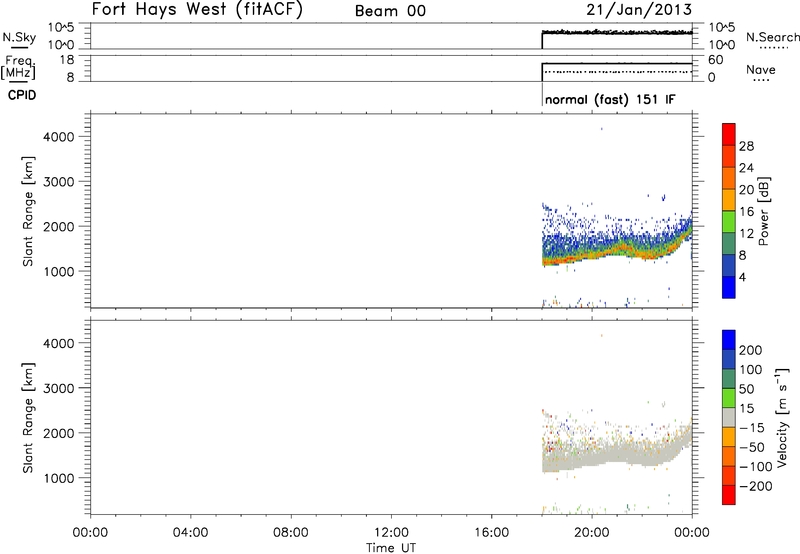Image resolution: width=800 pixels, height=554 pixels.
Task: Click the '28' tick on Power colorbar
Action: click(x=746, y=146)
